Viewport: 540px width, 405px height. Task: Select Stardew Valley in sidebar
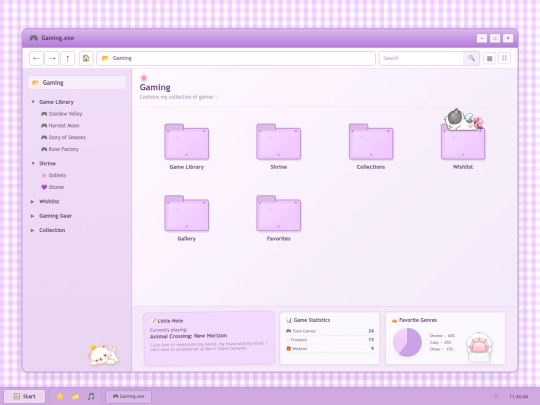coord(62,114)
